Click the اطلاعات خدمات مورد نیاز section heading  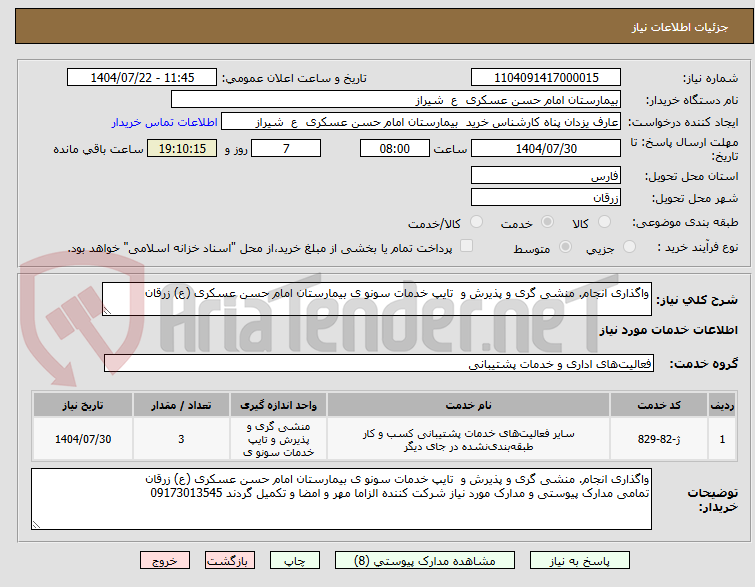pos(668,330)
